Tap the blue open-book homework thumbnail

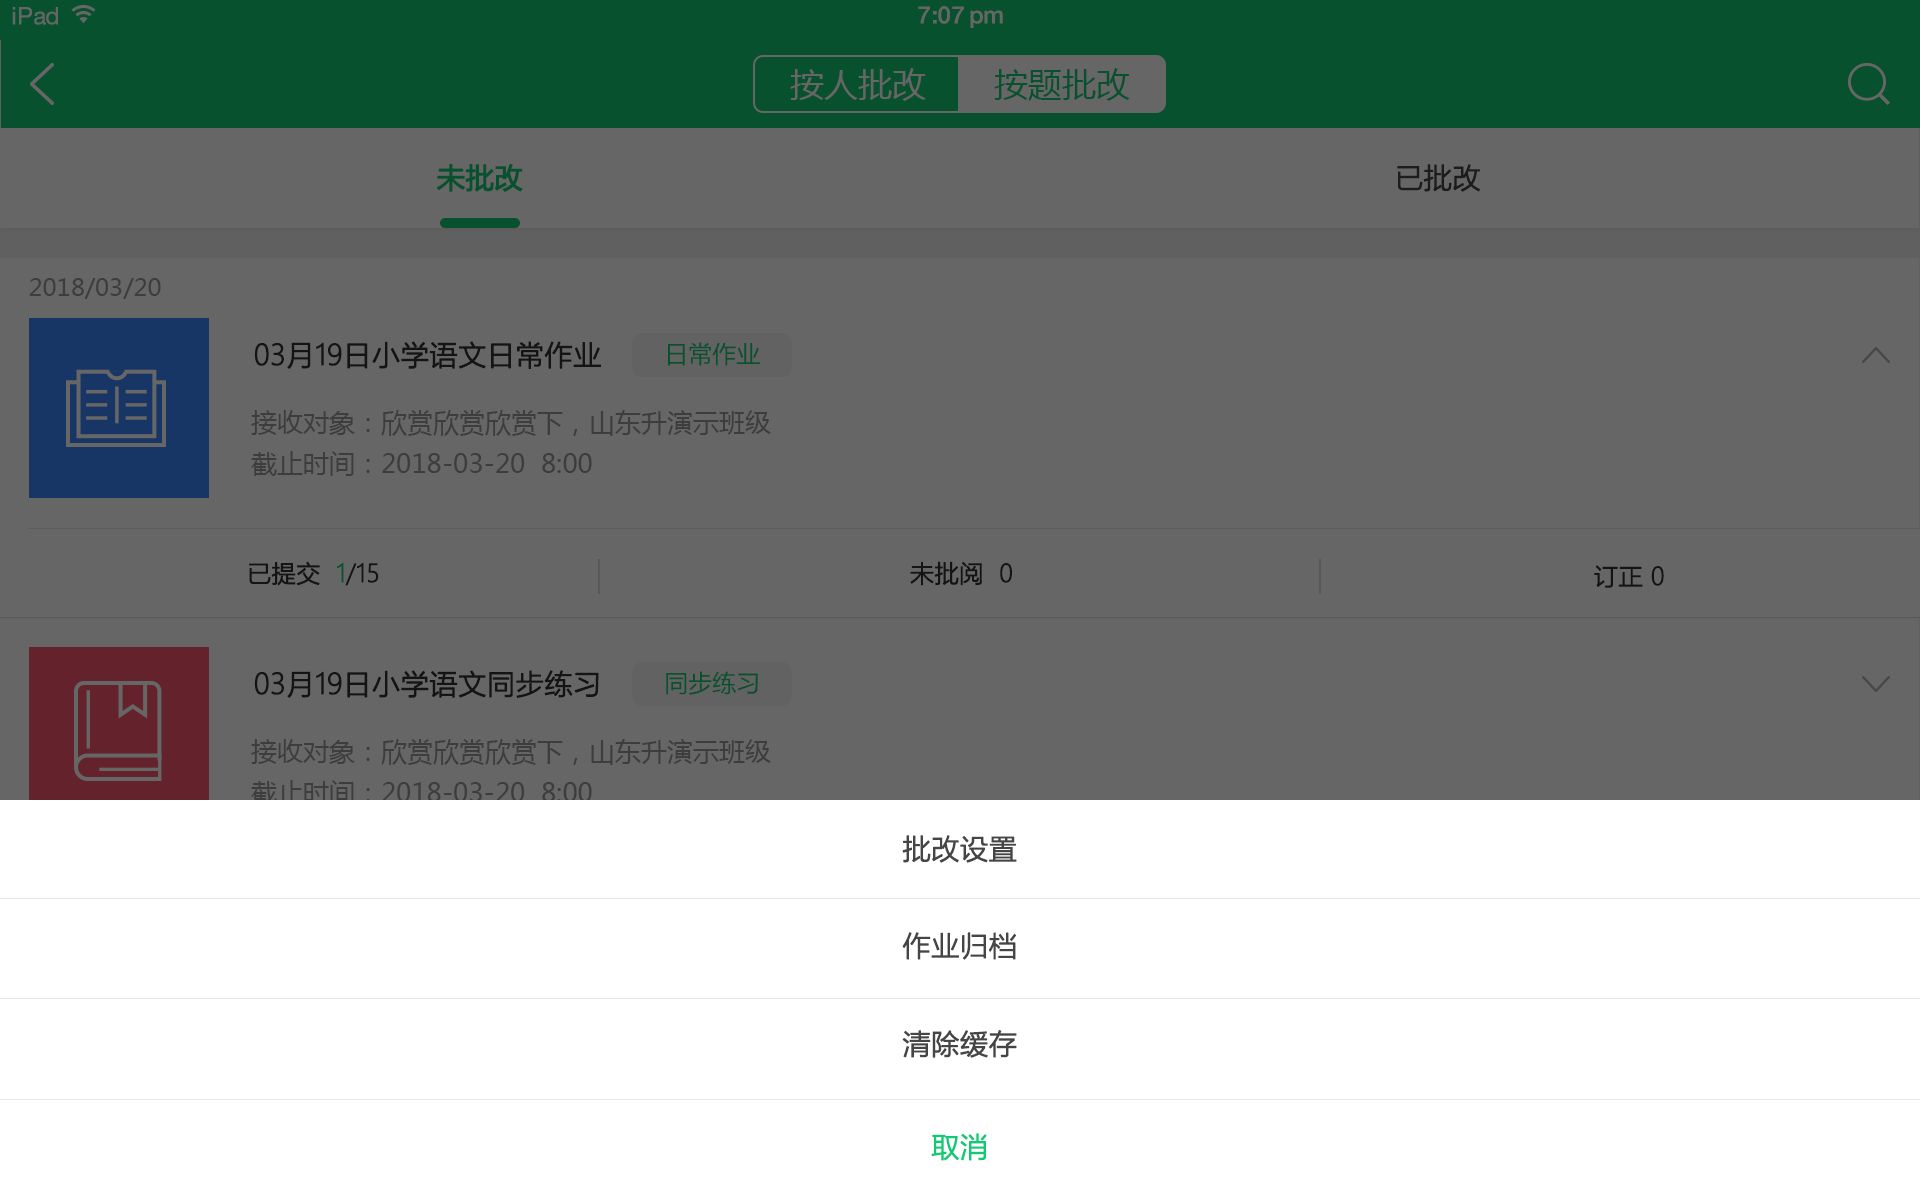[119, 408]
